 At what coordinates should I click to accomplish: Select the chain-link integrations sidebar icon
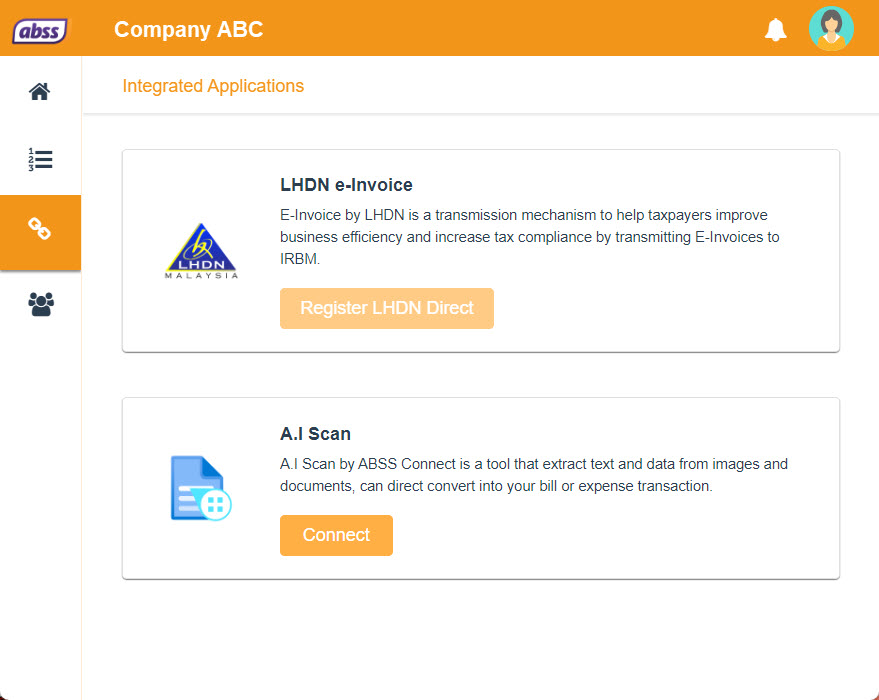(40, 230)
